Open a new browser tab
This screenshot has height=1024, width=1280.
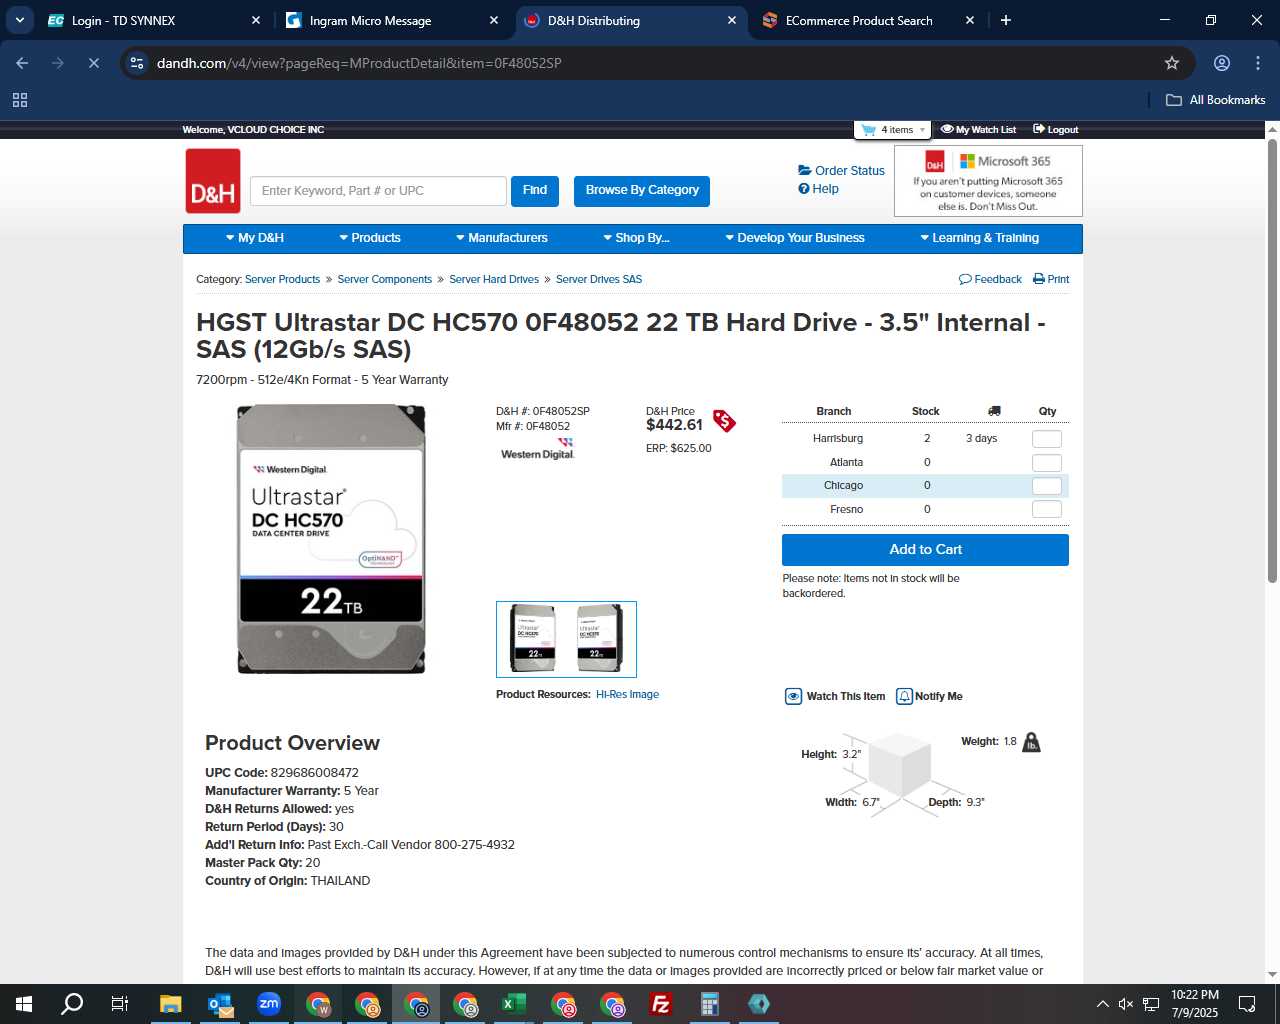pos(1006,20)
